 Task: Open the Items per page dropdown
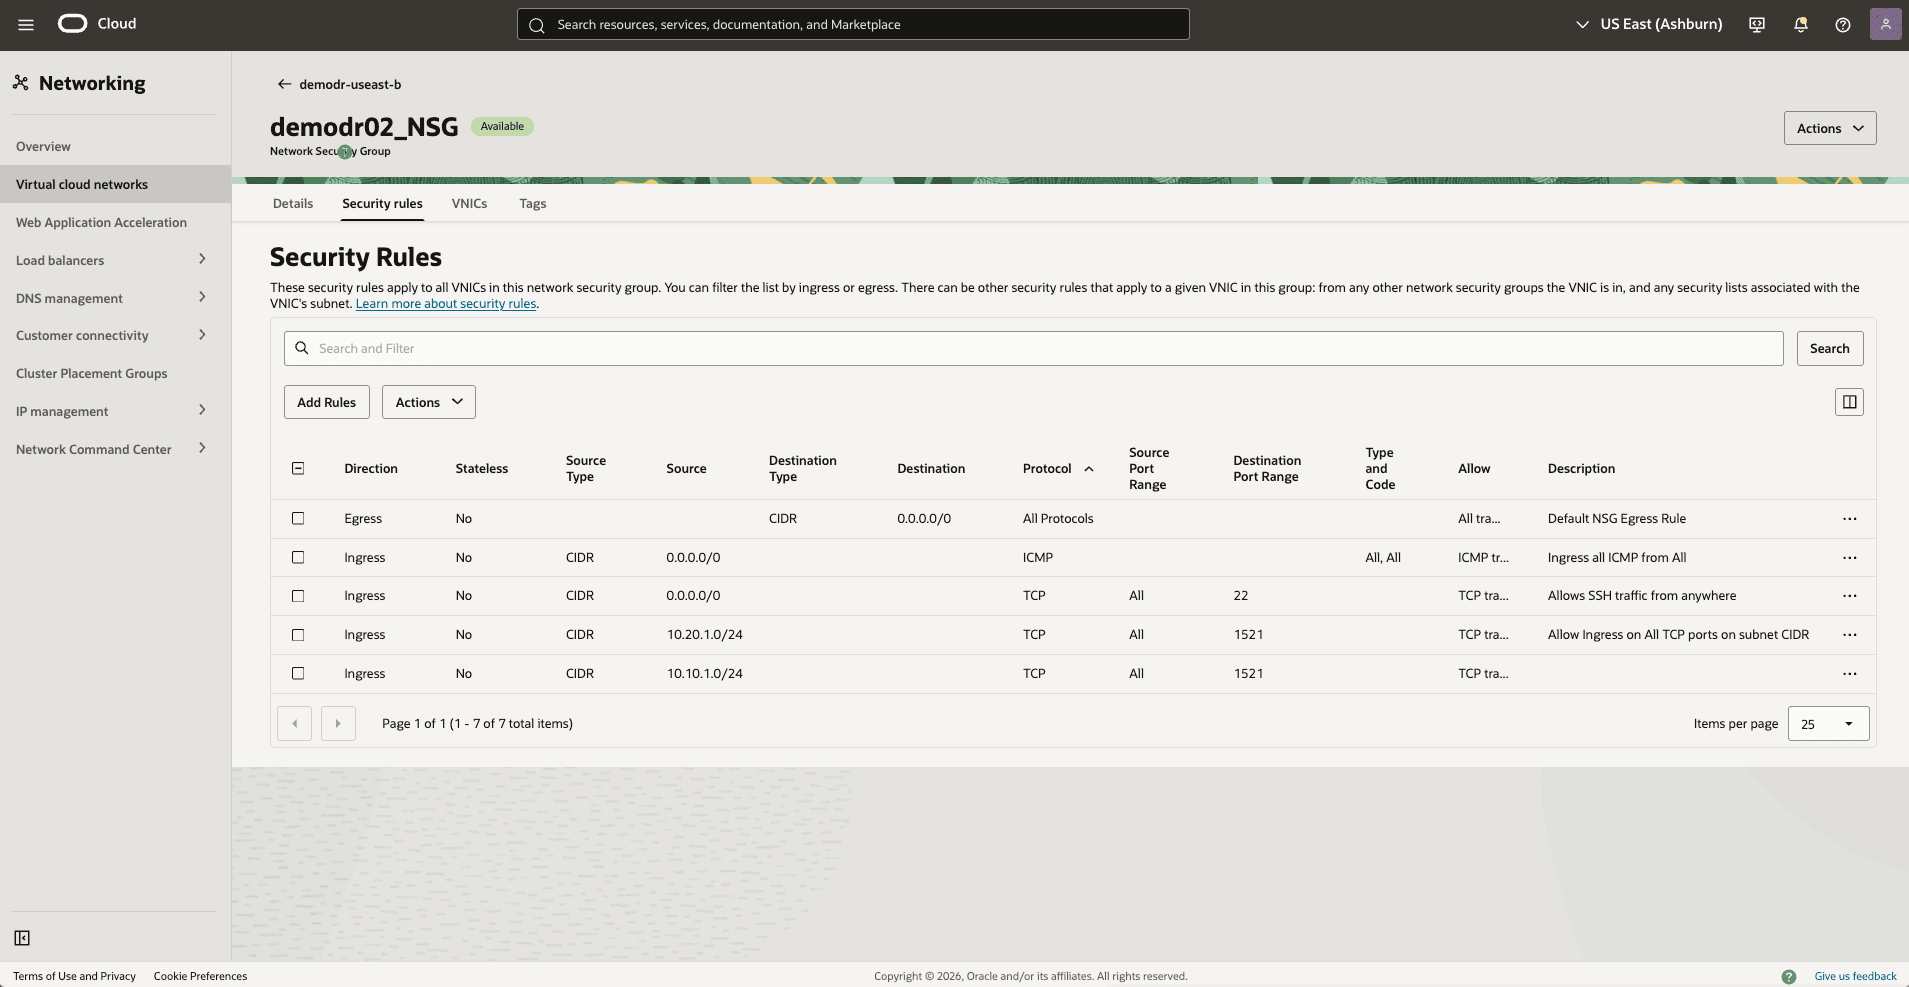tap(1827, 723)
